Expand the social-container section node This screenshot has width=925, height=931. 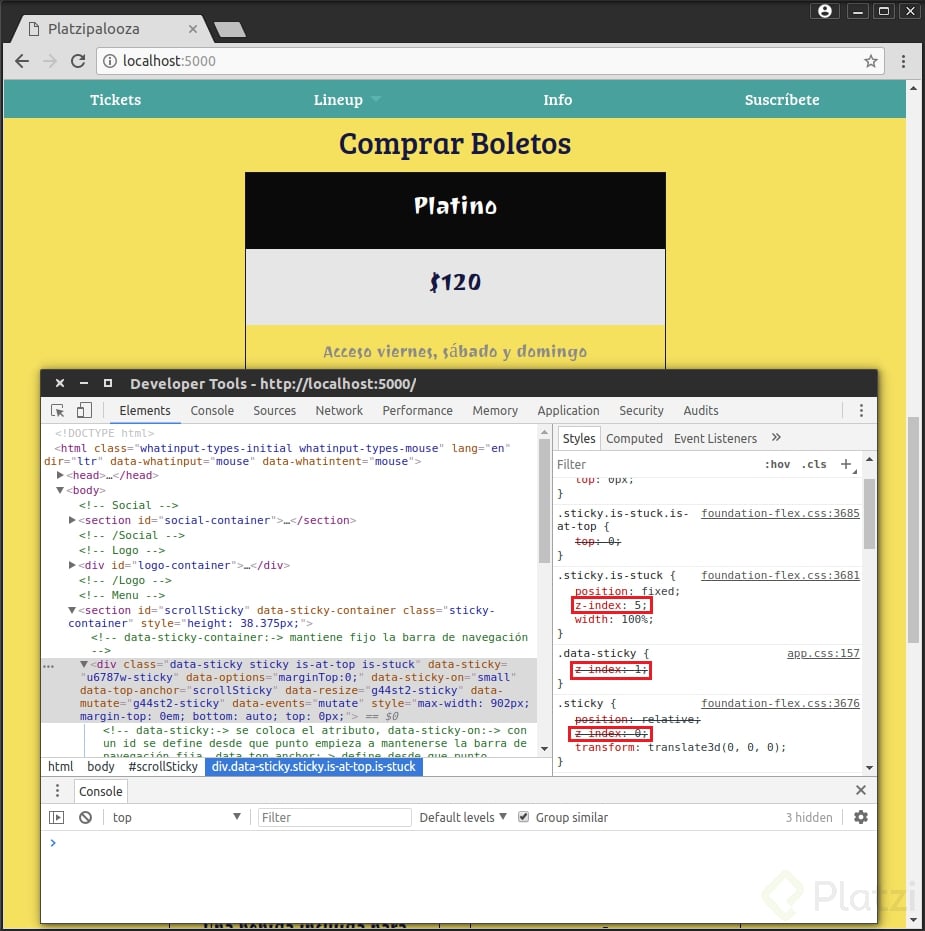tap(72, 520)
